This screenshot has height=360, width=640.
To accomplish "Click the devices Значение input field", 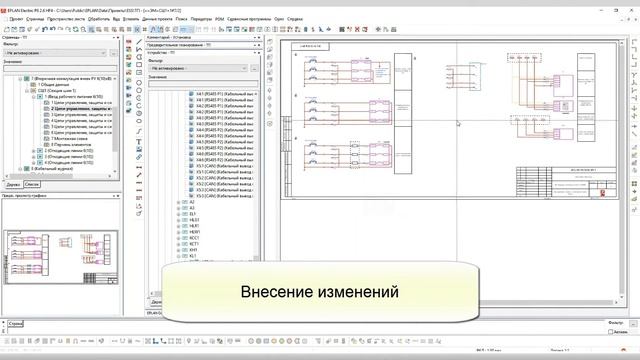I will pyautogui.click(x=203, y=84).
